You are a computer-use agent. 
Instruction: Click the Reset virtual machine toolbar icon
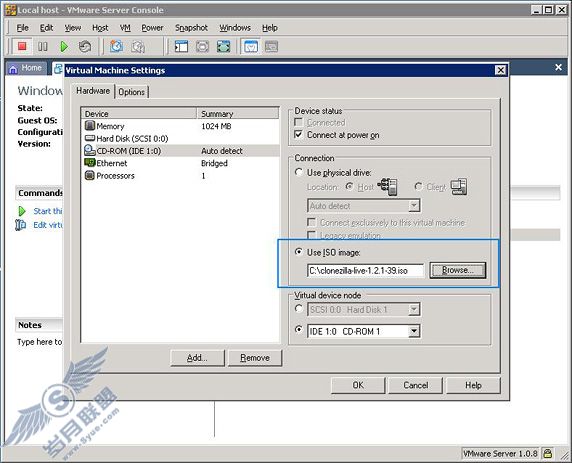[85, 46]
